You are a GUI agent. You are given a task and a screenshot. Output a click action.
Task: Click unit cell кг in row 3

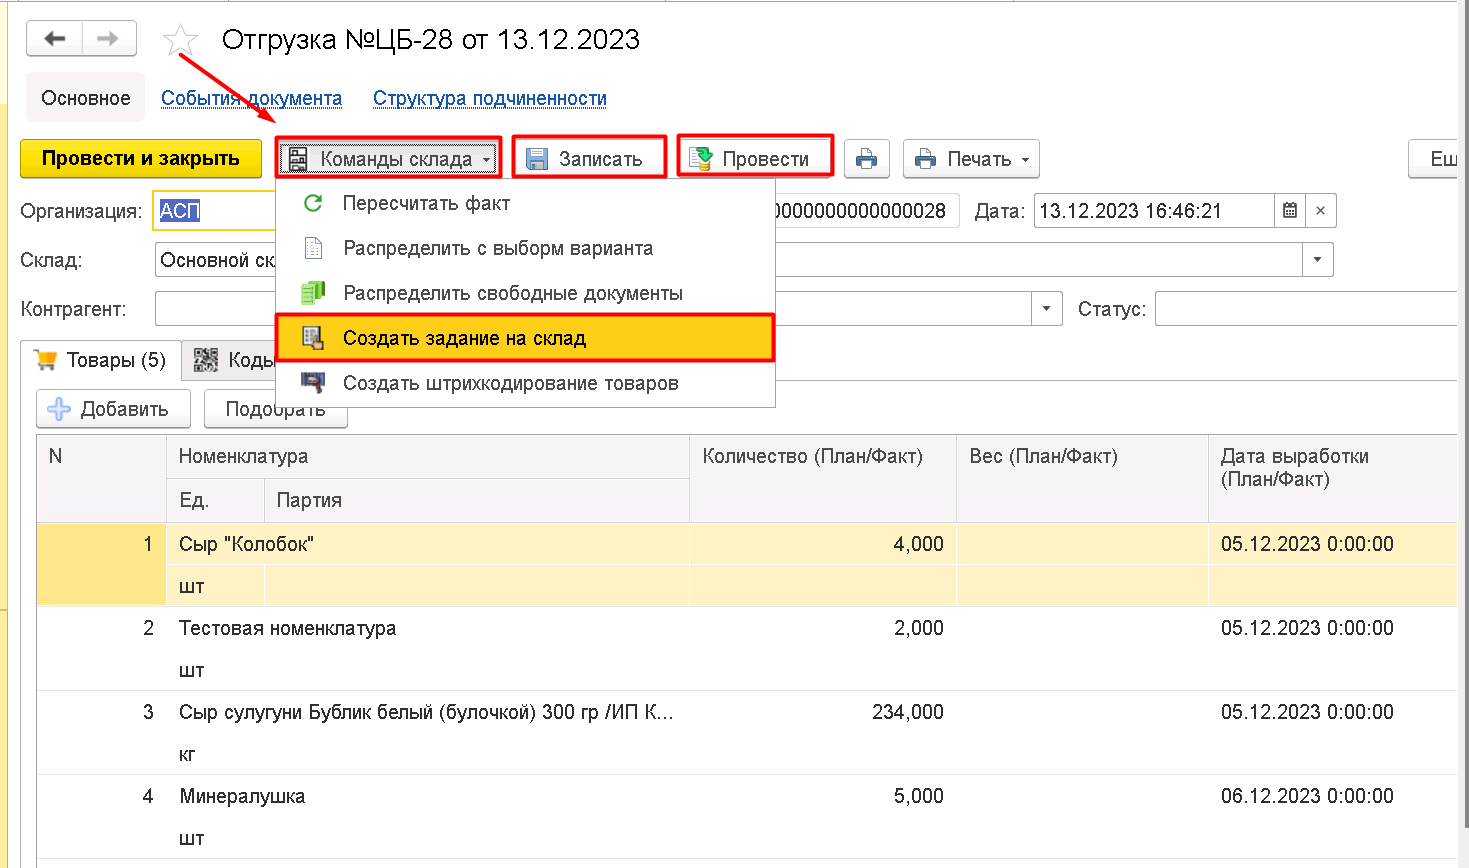pos(215,754)
